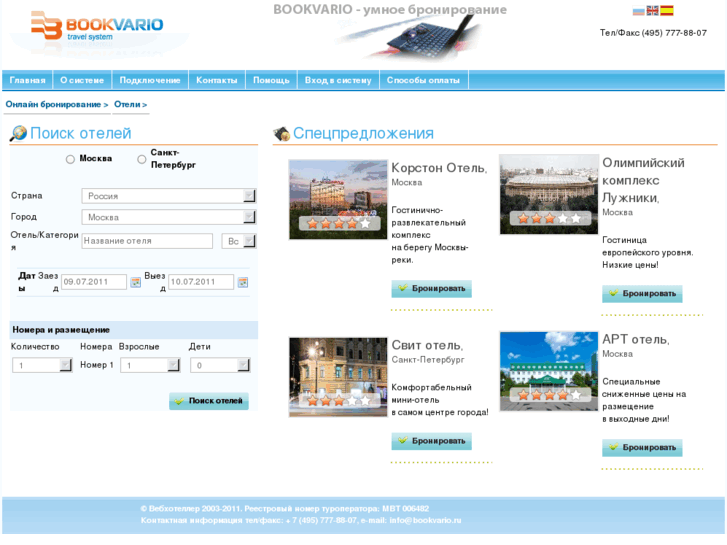This screenshot has width=727, height=545.
Task: Click the Корстон Отель title text
Action: tap(439, 168)
